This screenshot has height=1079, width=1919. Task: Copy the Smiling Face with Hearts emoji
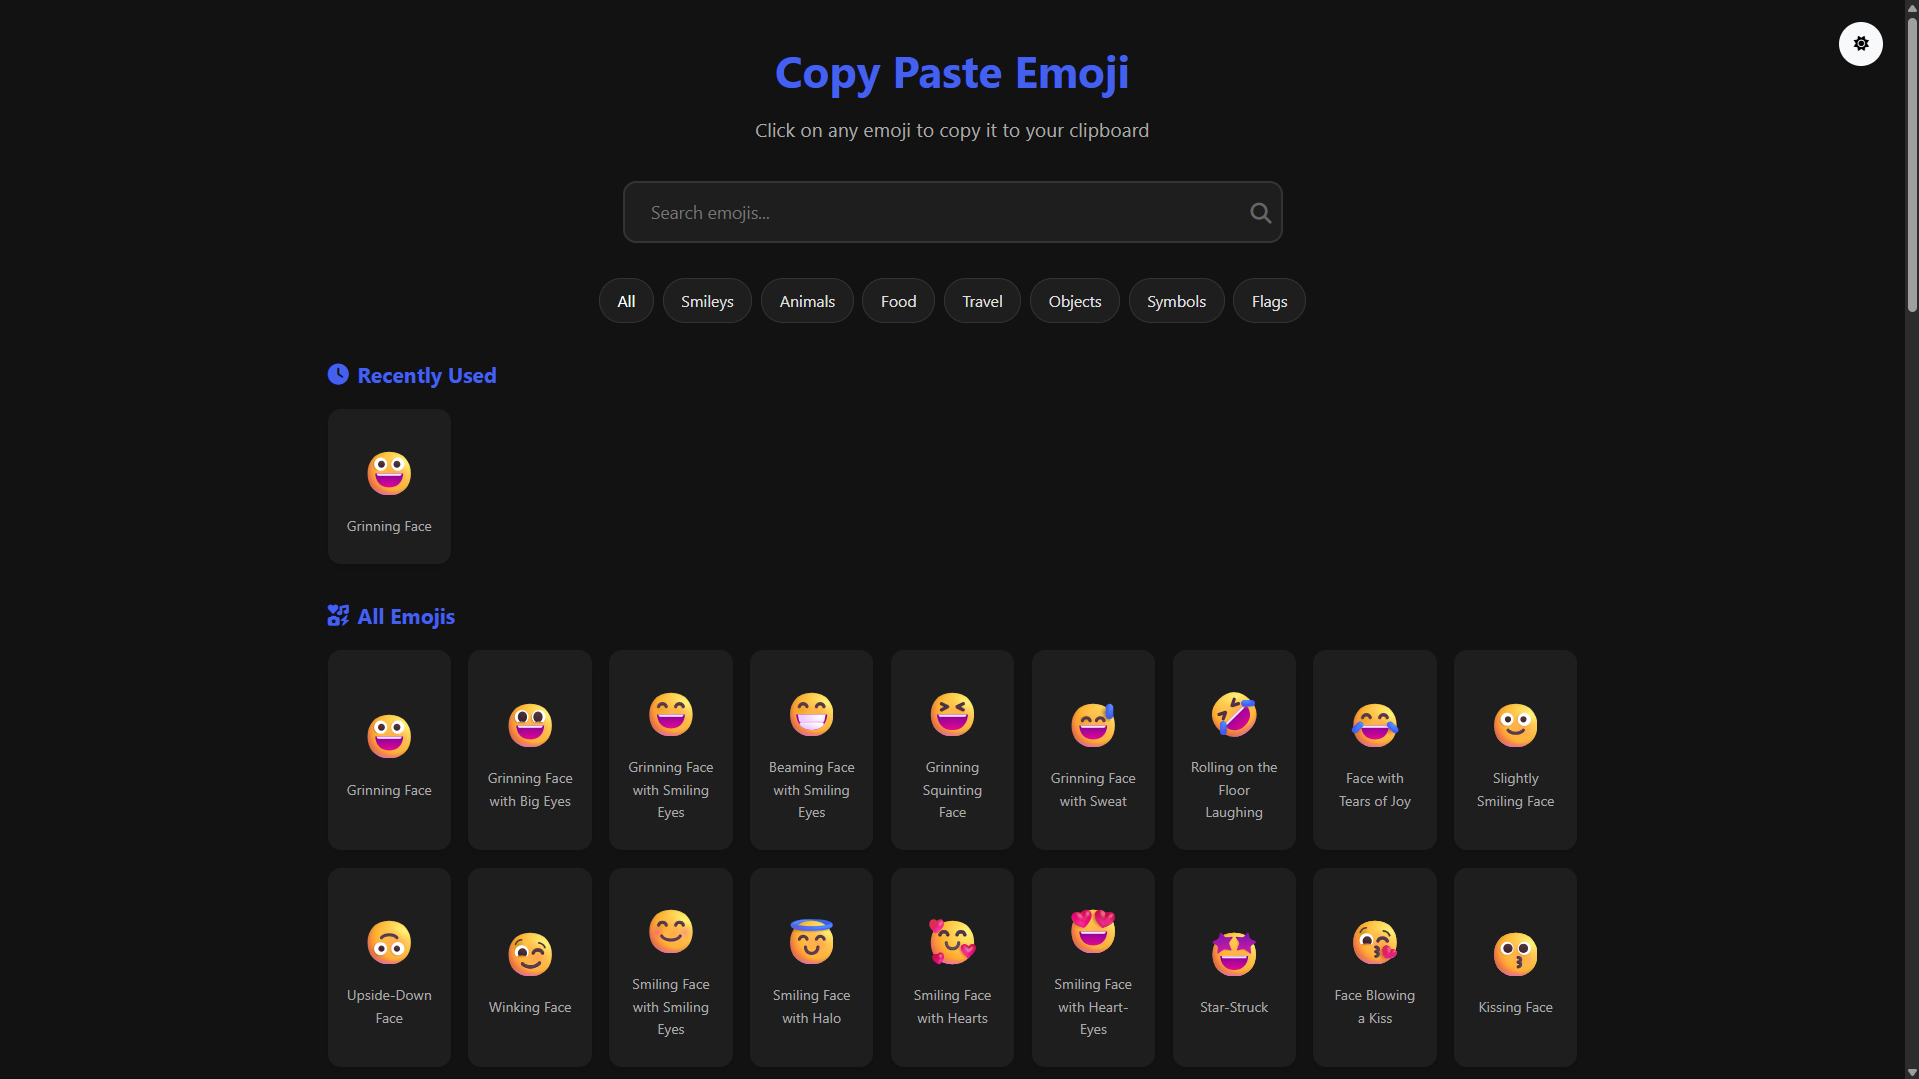pos(952,967)
